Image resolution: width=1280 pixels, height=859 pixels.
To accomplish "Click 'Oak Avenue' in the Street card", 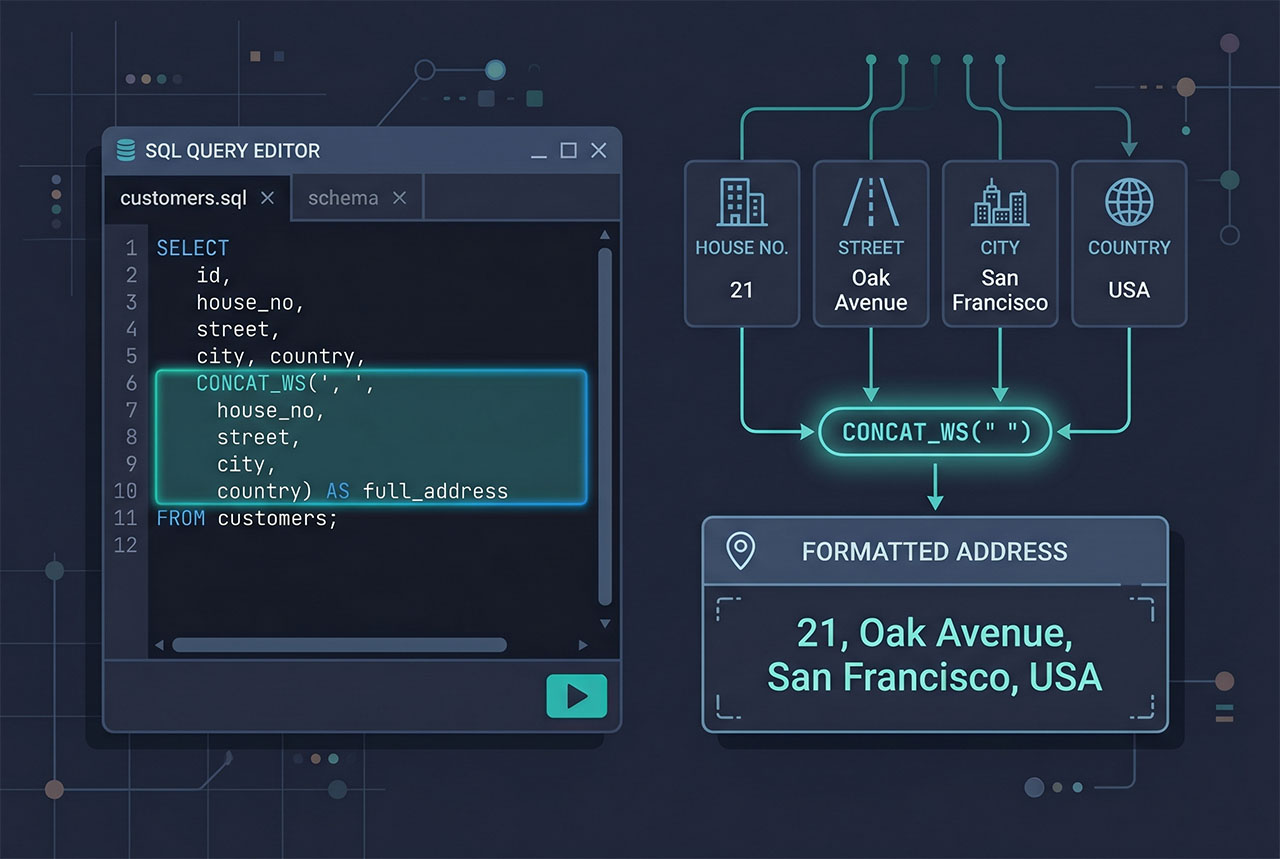I will [871, 290].
